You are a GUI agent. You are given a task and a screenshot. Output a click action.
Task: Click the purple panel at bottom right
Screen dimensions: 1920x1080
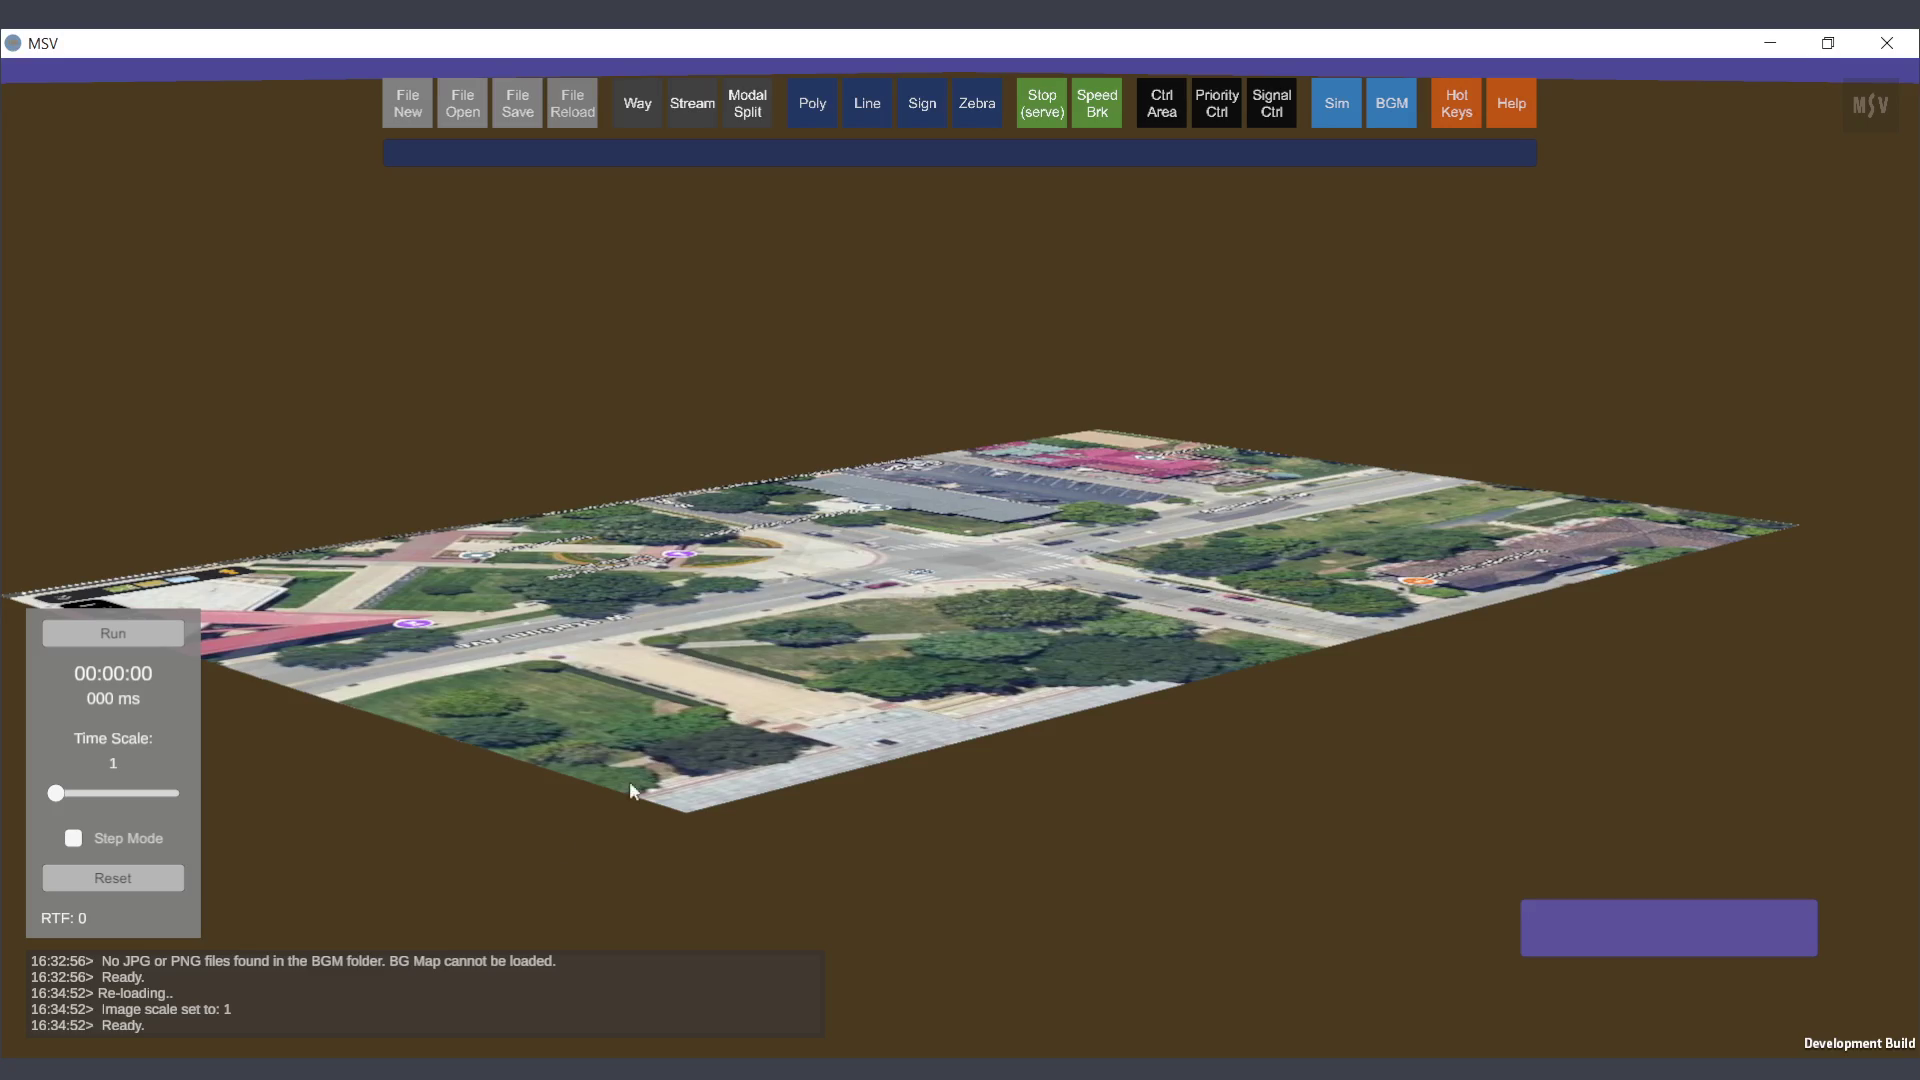(1669, 928)
